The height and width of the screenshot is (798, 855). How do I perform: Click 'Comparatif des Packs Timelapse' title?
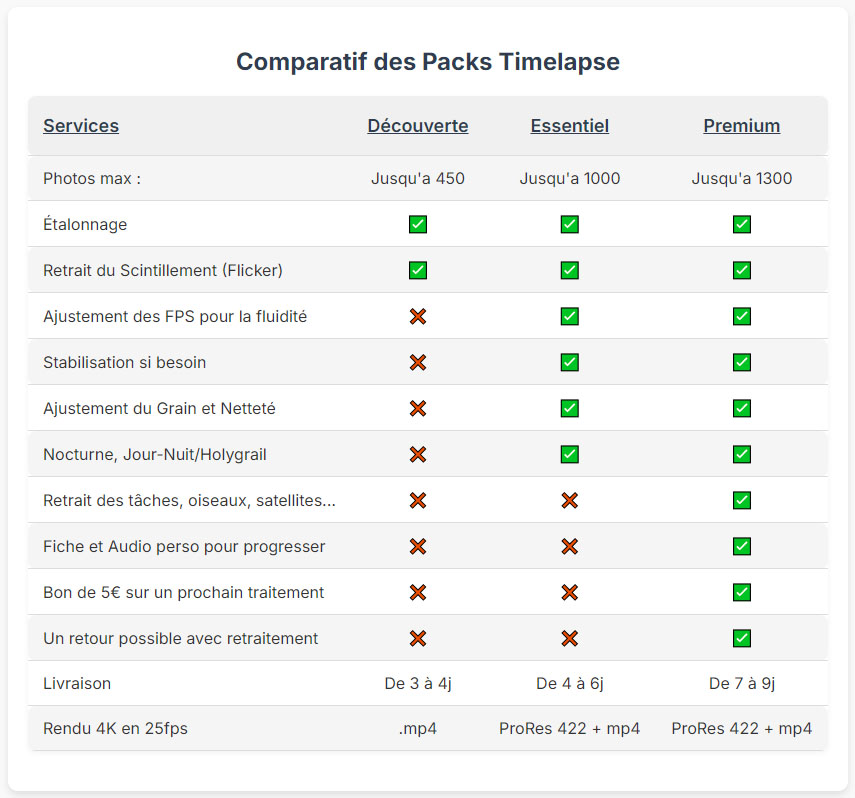pos(428,62)
